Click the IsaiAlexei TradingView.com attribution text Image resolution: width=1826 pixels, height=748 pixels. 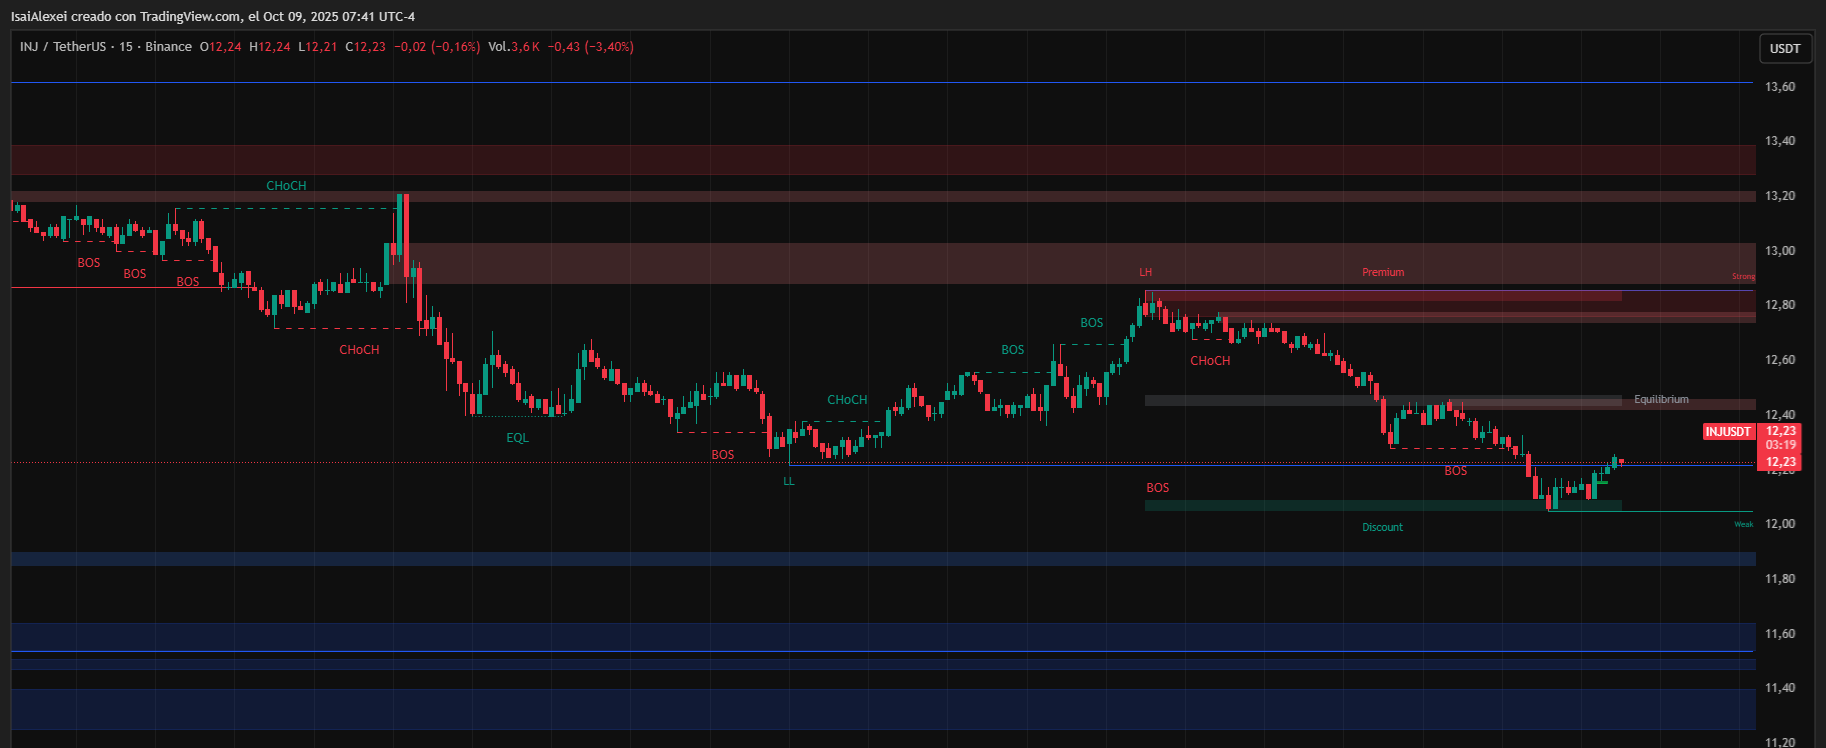[x=213, y=16]
